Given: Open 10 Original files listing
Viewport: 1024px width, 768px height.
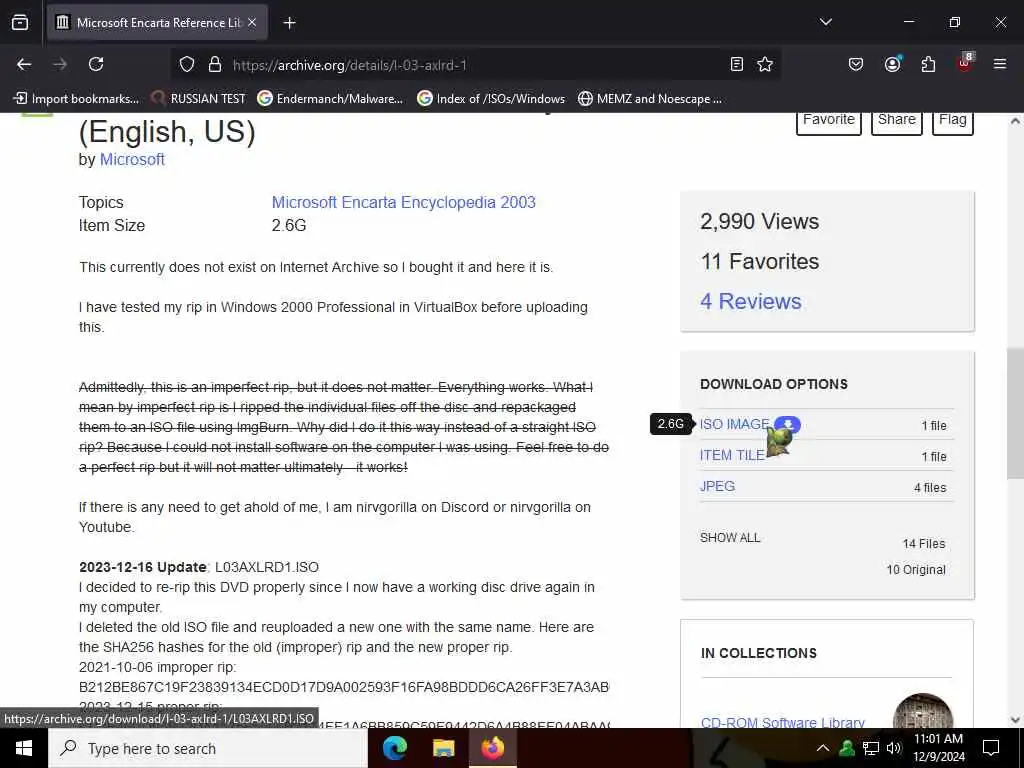Looking at the screenshot, I should (916, 570).
